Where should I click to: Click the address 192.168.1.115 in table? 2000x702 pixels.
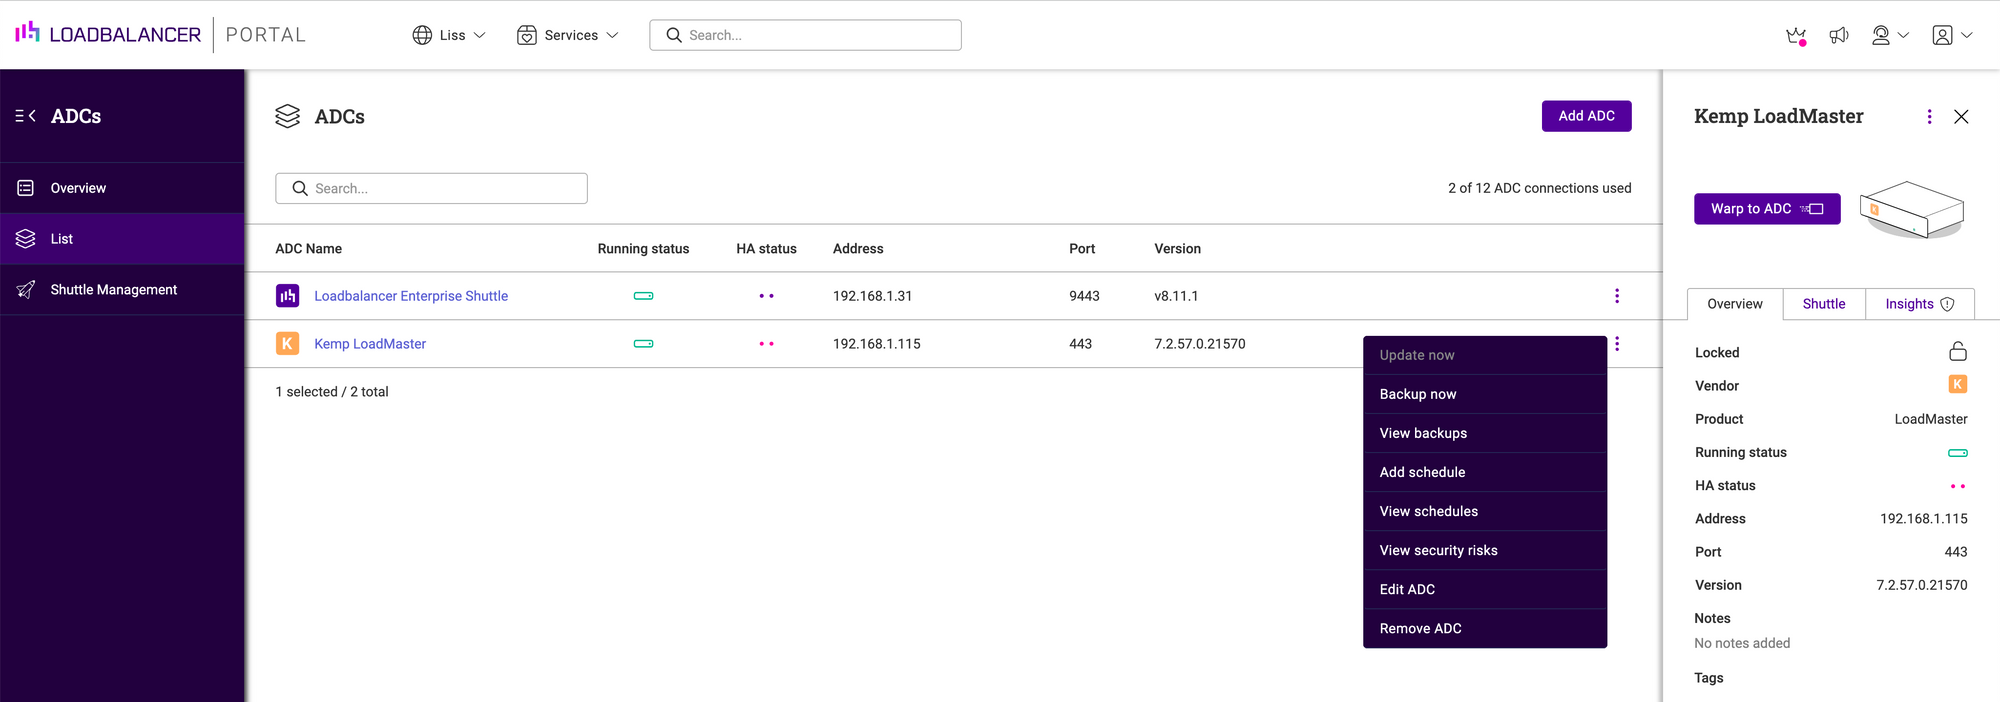(x=876, y=344)
